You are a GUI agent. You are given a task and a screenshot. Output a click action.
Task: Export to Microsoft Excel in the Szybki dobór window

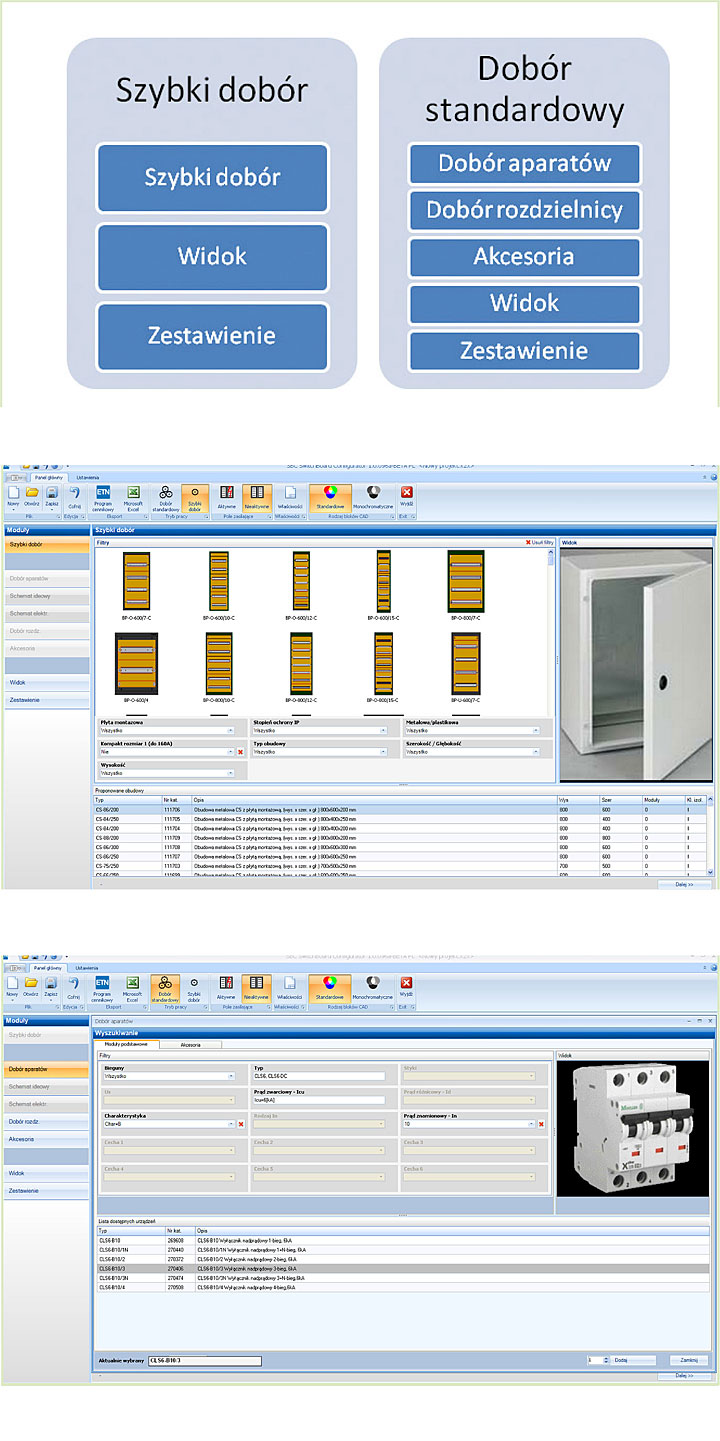(132, 499)
